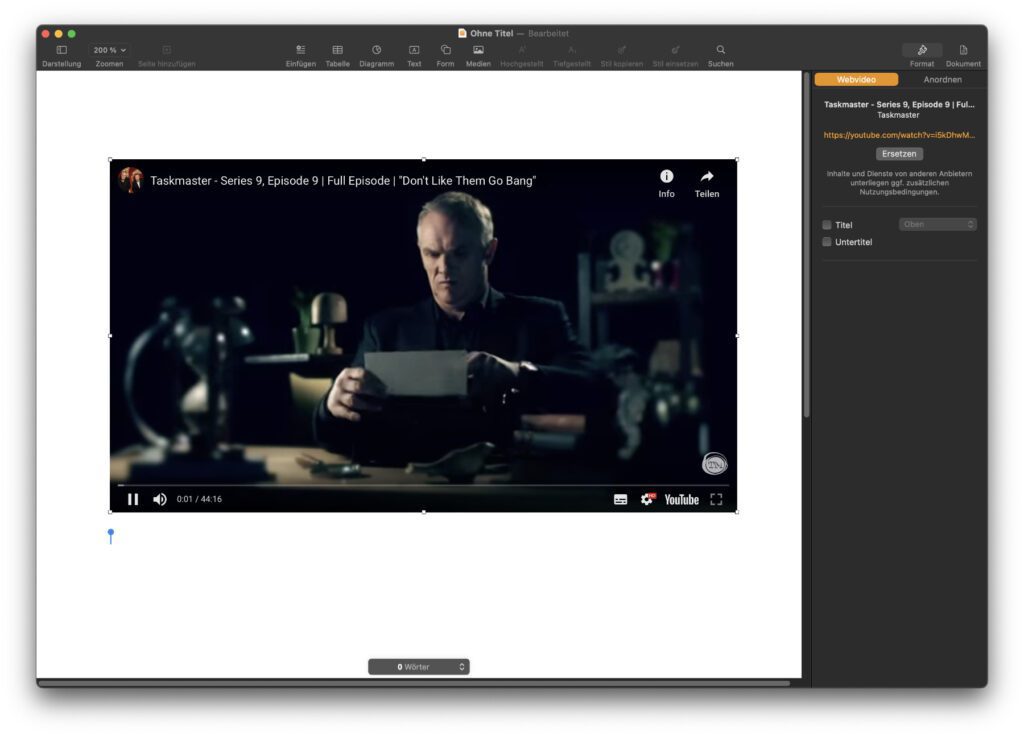This screenshot has width=1024, height=736.
Task: Mute the video volume speaker
Action: (159, 500)
